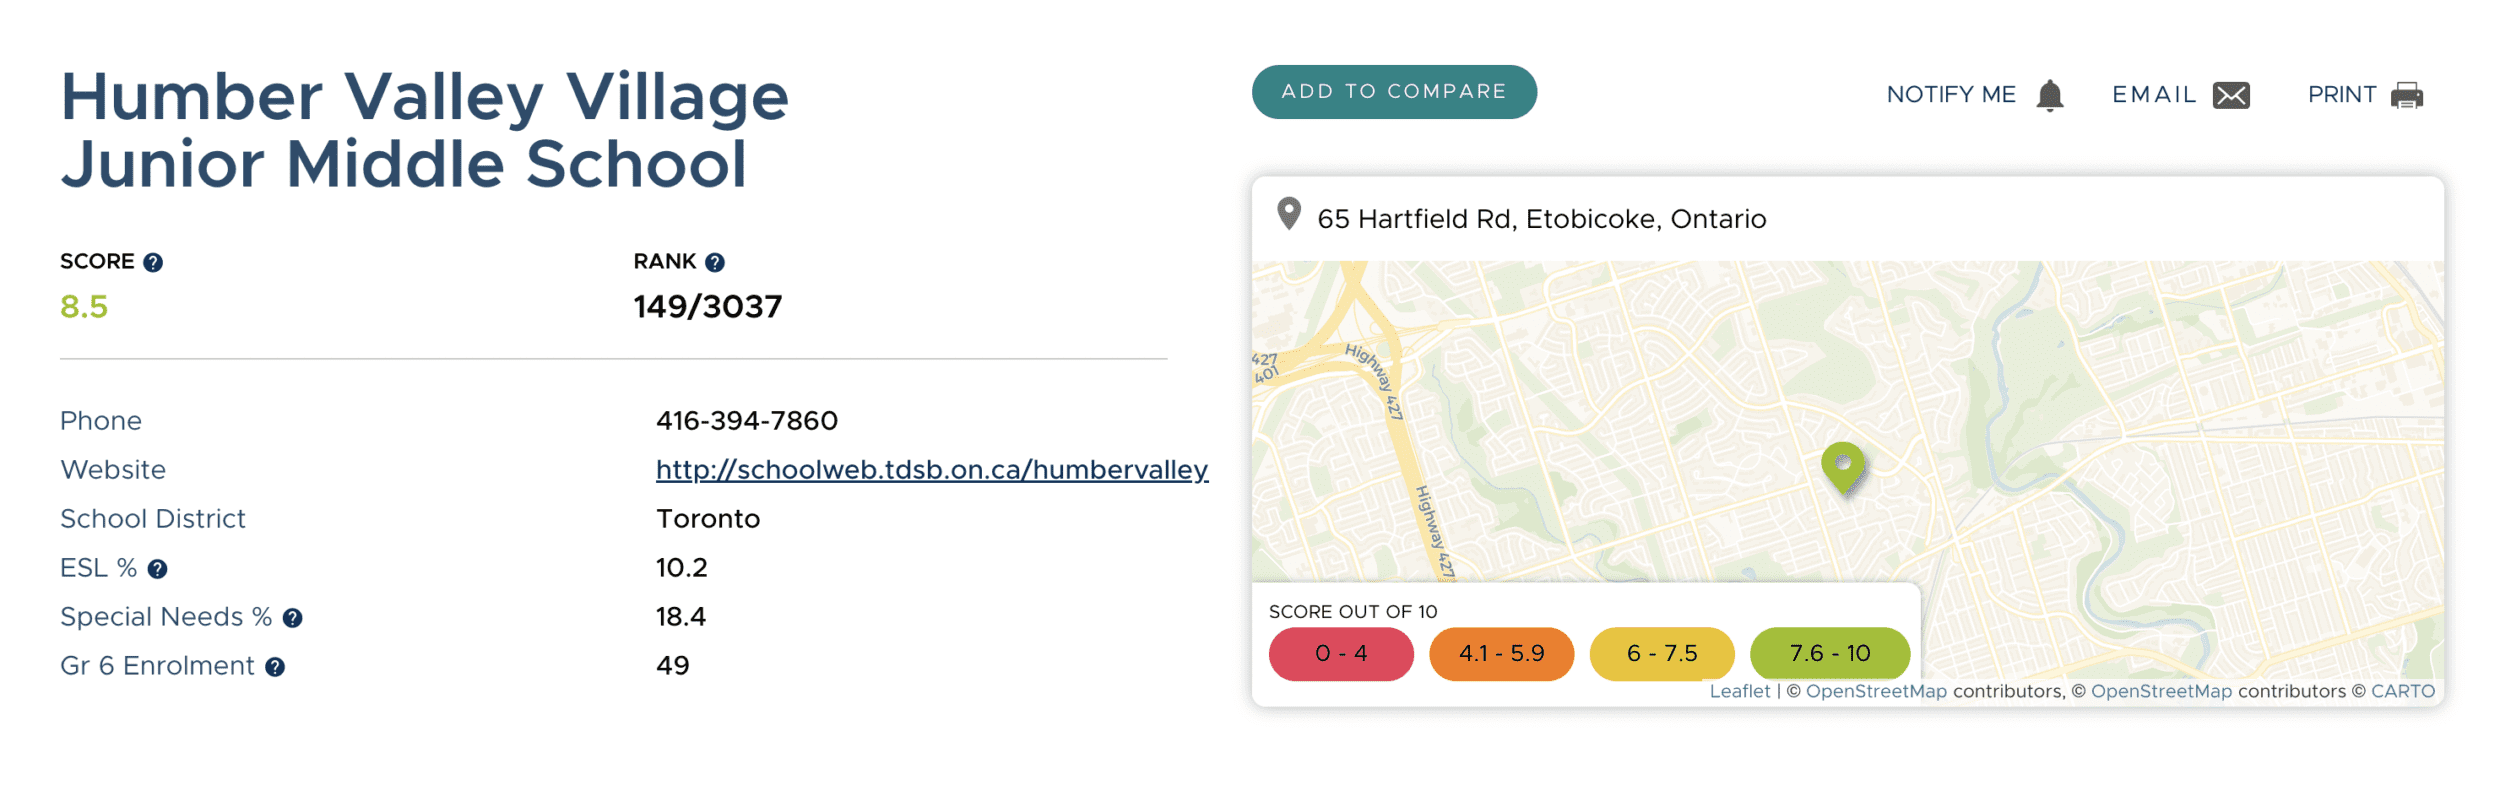Click the green school map marker
Viewport: 2500px width, 786px height.
1843,468
